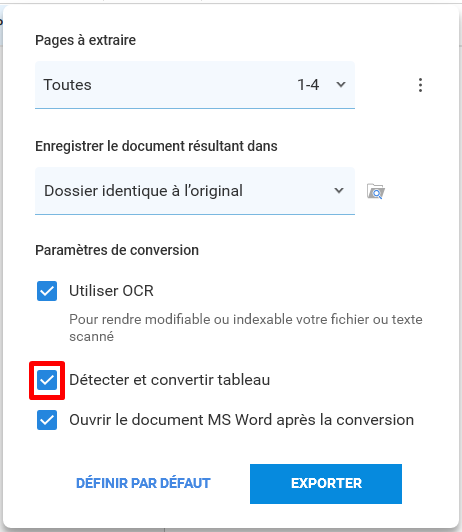Viewport: 462px width, 532px height.
Task: Select the Toutes text in pages field
Action: click(68, 85)
